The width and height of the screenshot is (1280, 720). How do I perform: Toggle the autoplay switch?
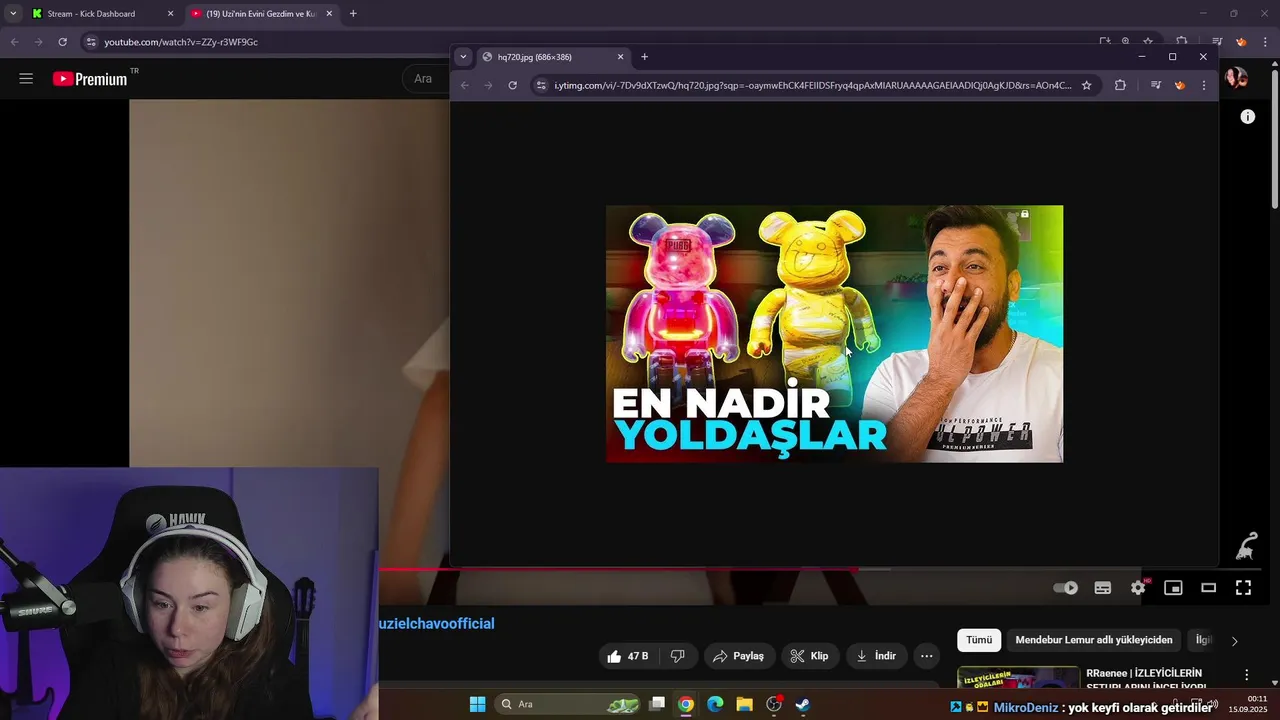(x=1066, y=588)
